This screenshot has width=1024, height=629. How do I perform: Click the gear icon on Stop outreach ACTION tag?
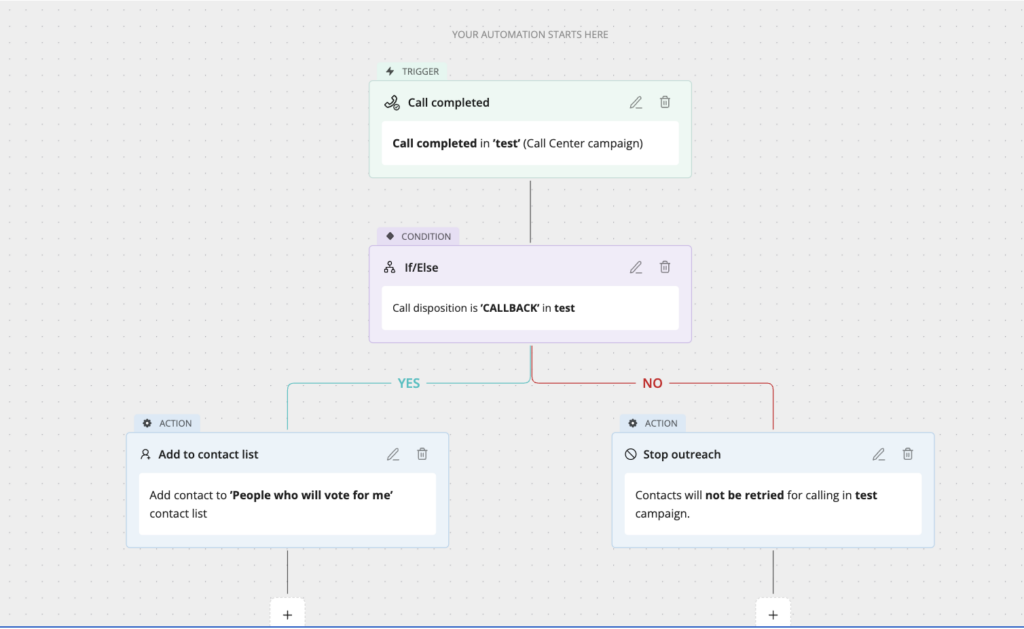tap(633, 423)
